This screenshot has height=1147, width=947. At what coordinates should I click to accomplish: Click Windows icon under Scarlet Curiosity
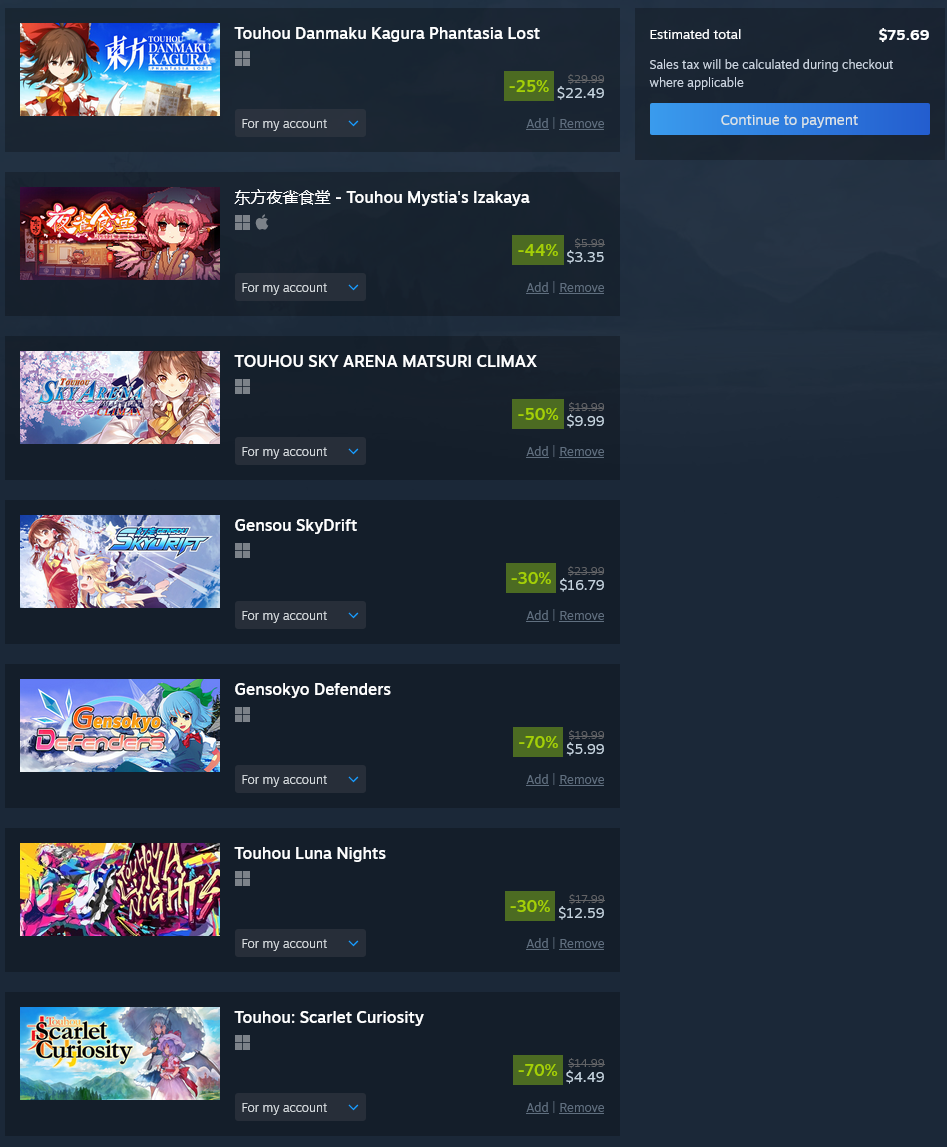pos(243,1042)
